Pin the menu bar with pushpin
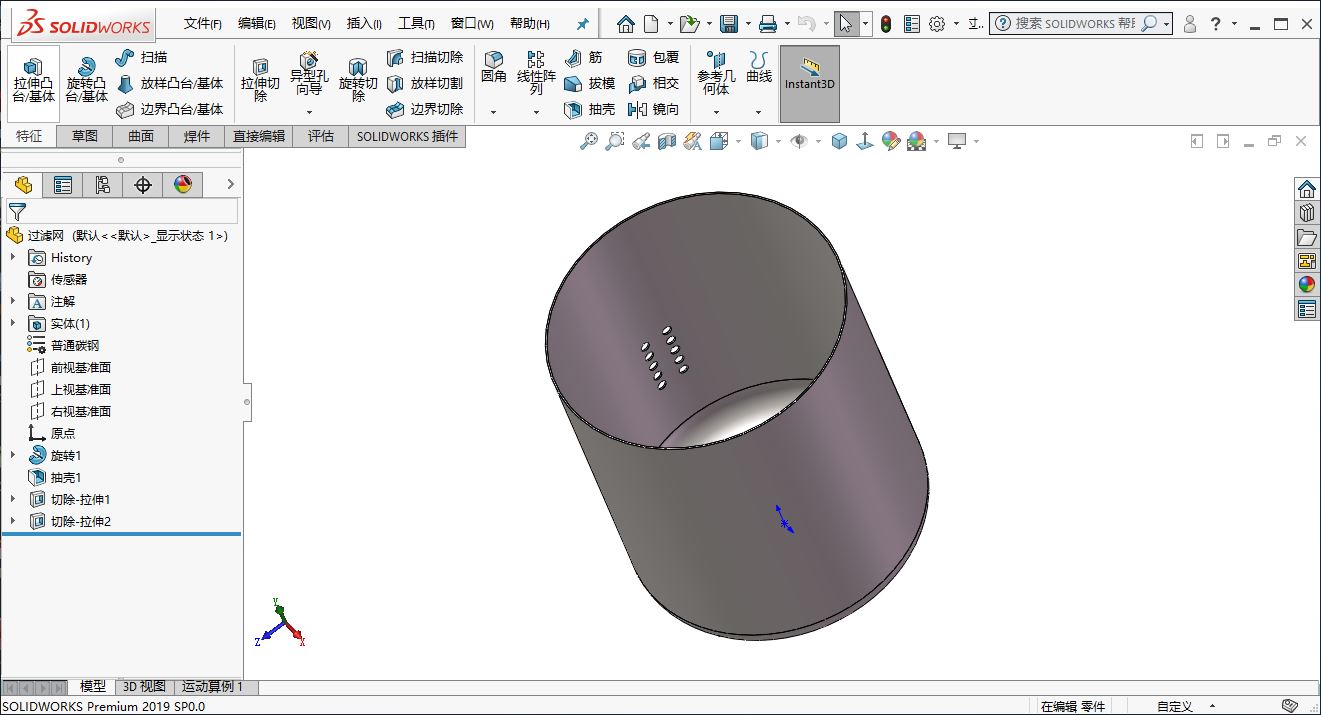The height and width of the screenshot is (715, 1321). pos(582,24)
